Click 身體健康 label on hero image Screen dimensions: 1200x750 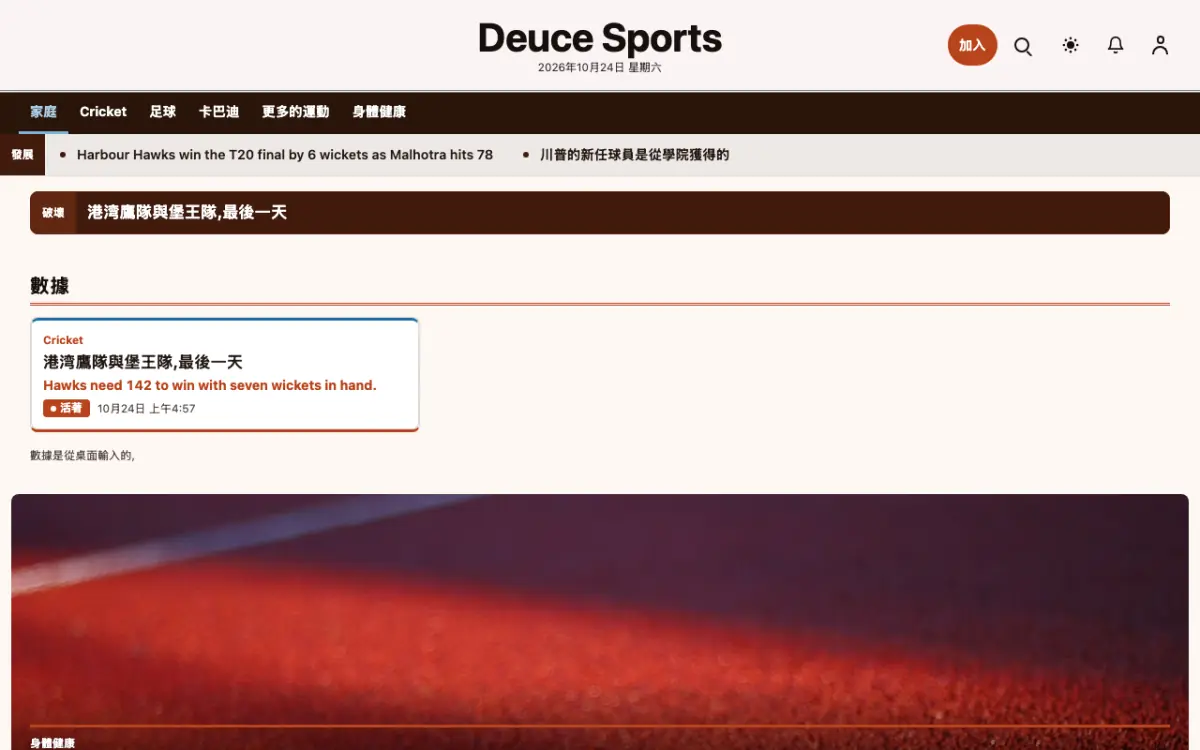point(52,744)
